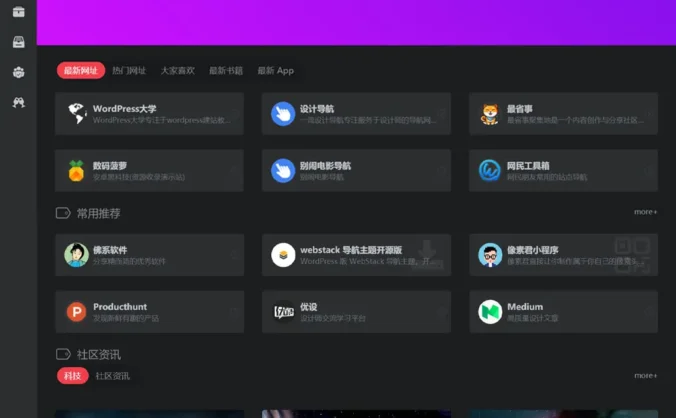This screenshot has width=676, height=418.
Task: Select the 最新网址 tab
Action: [x=81, y=70]
